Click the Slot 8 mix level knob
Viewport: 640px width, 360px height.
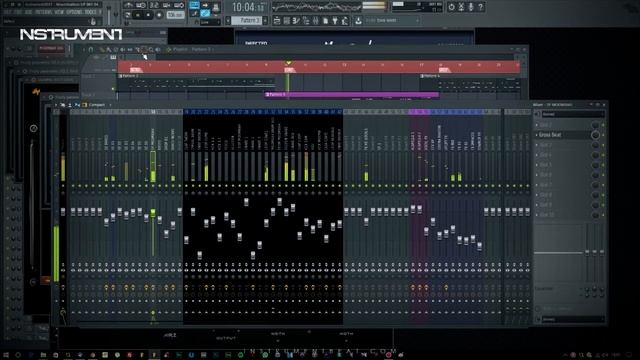pos(596,195)
